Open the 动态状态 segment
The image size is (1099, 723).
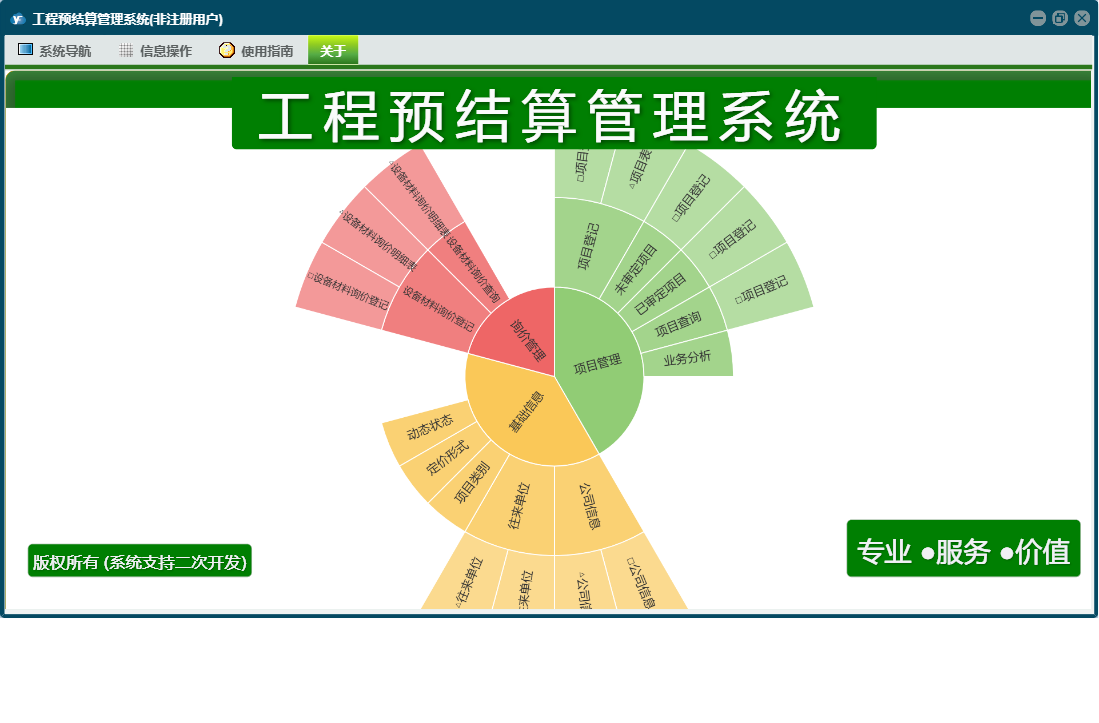pyautogui.click(x=429, y=427)
